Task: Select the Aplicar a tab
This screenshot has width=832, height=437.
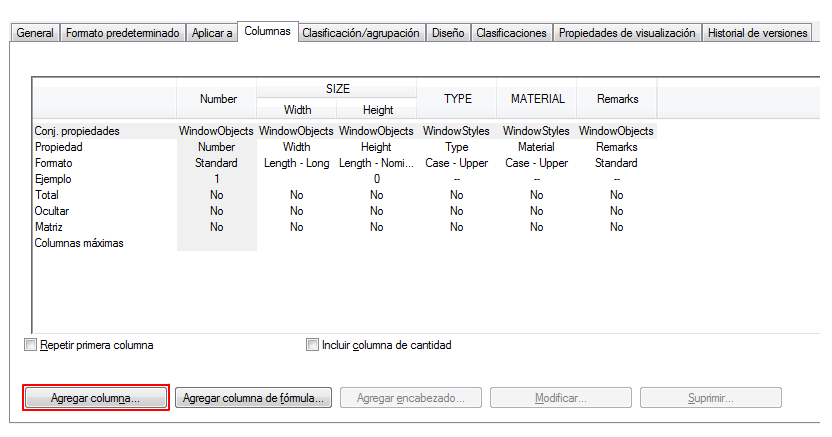Action: point(211,33)
